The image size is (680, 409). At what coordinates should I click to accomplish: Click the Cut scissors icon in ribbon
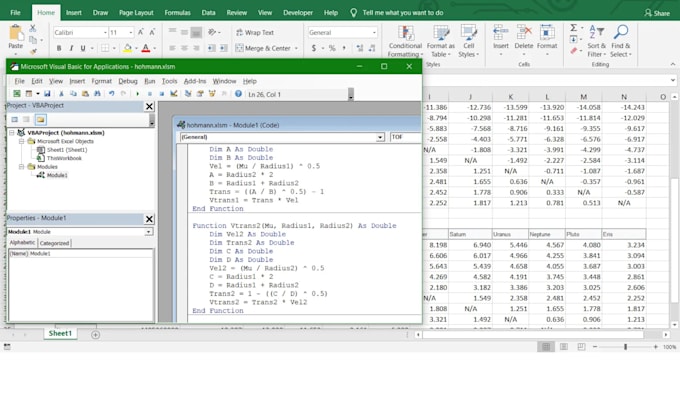(33, 28)
